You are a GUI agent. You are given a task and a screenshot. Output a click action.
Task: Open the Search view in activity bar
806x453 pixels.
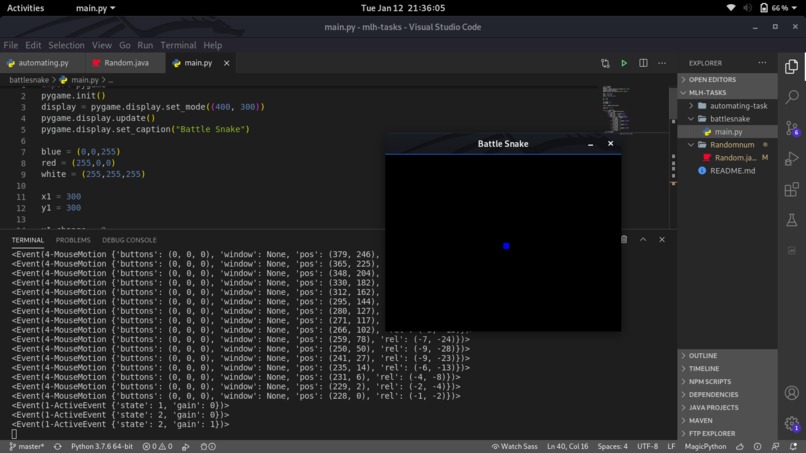(x=792, y=97)
